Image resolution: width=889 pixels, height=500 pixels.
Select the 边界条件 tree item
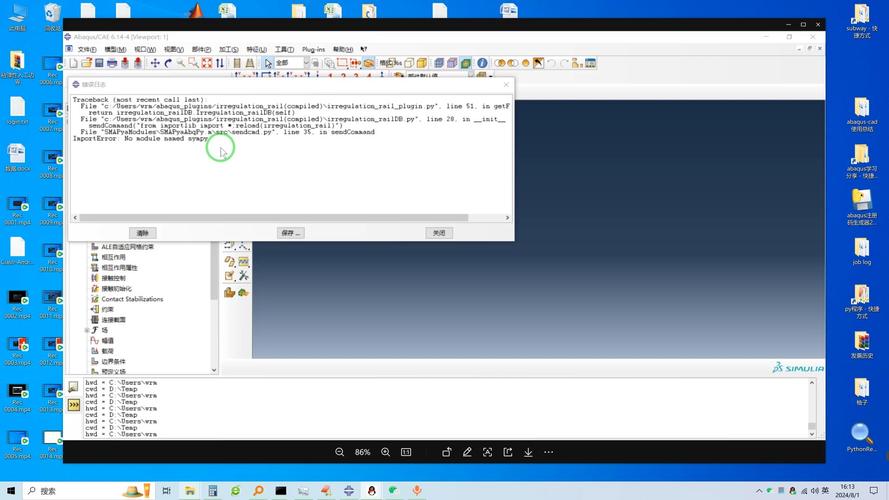coord(113,361)
